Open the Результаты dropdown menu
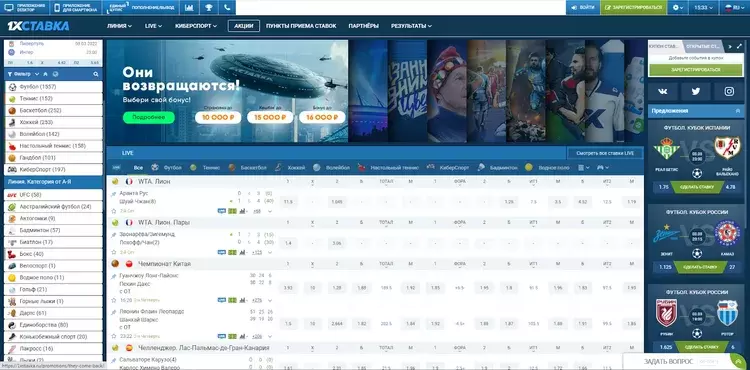Viewport: 750px width, 370px height. point(411,26)
